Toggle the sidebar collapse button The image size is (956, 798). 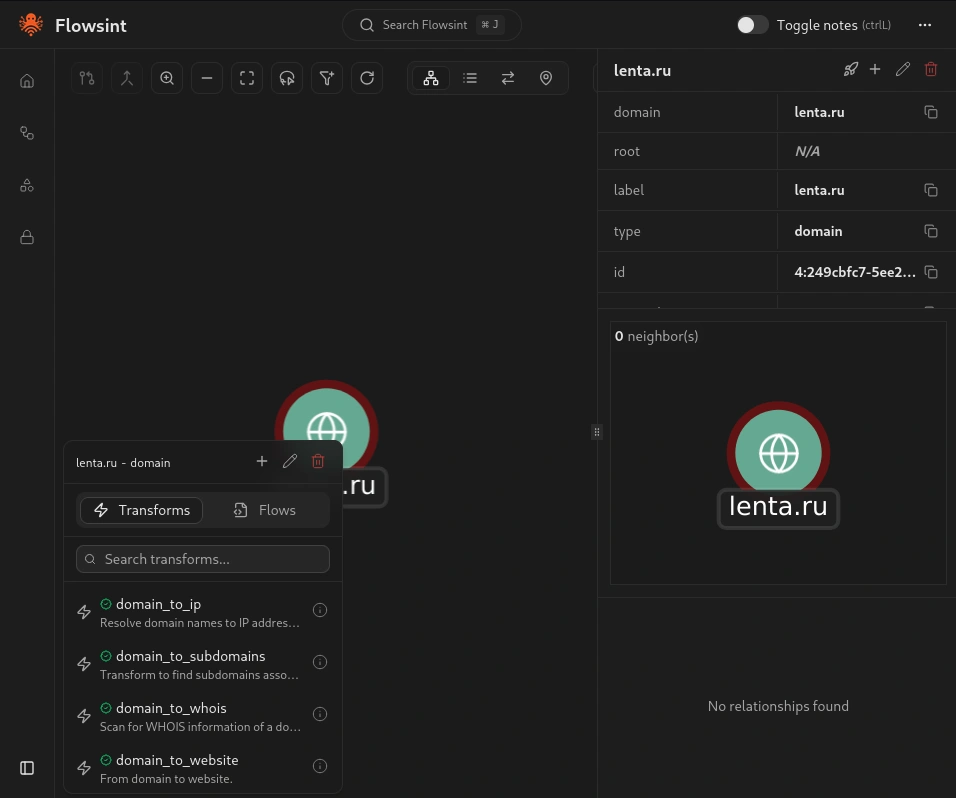[x=27, y=768]
